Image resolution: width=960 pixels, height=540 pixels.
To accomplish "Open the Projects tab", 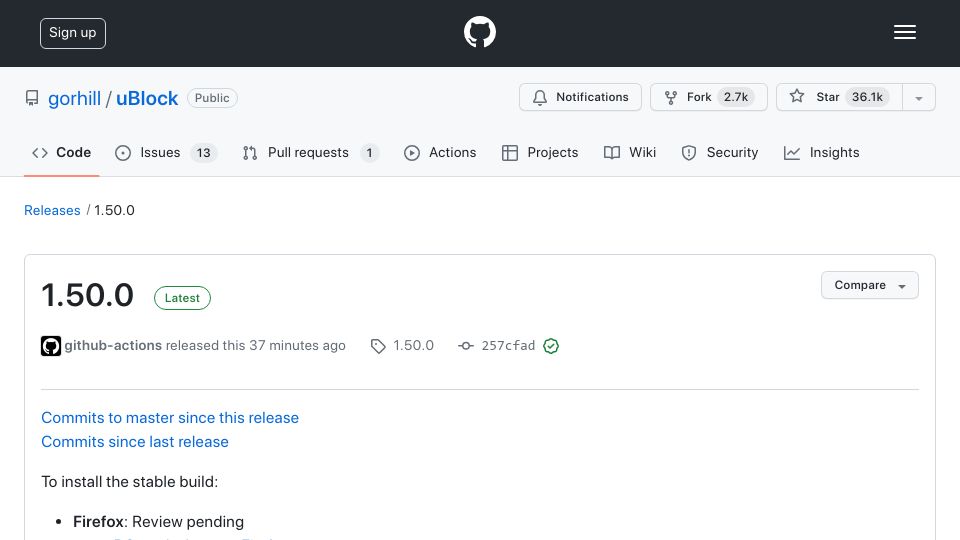I will (539, 152).
